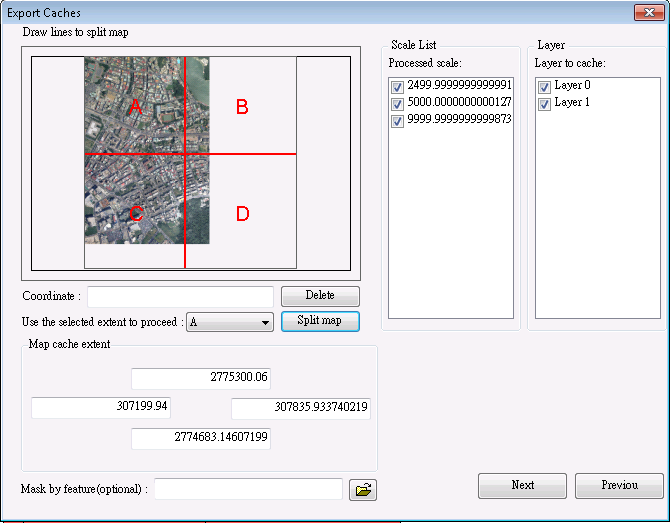Uncheck the 5000.0000000000127 scale checkbox

397,104
